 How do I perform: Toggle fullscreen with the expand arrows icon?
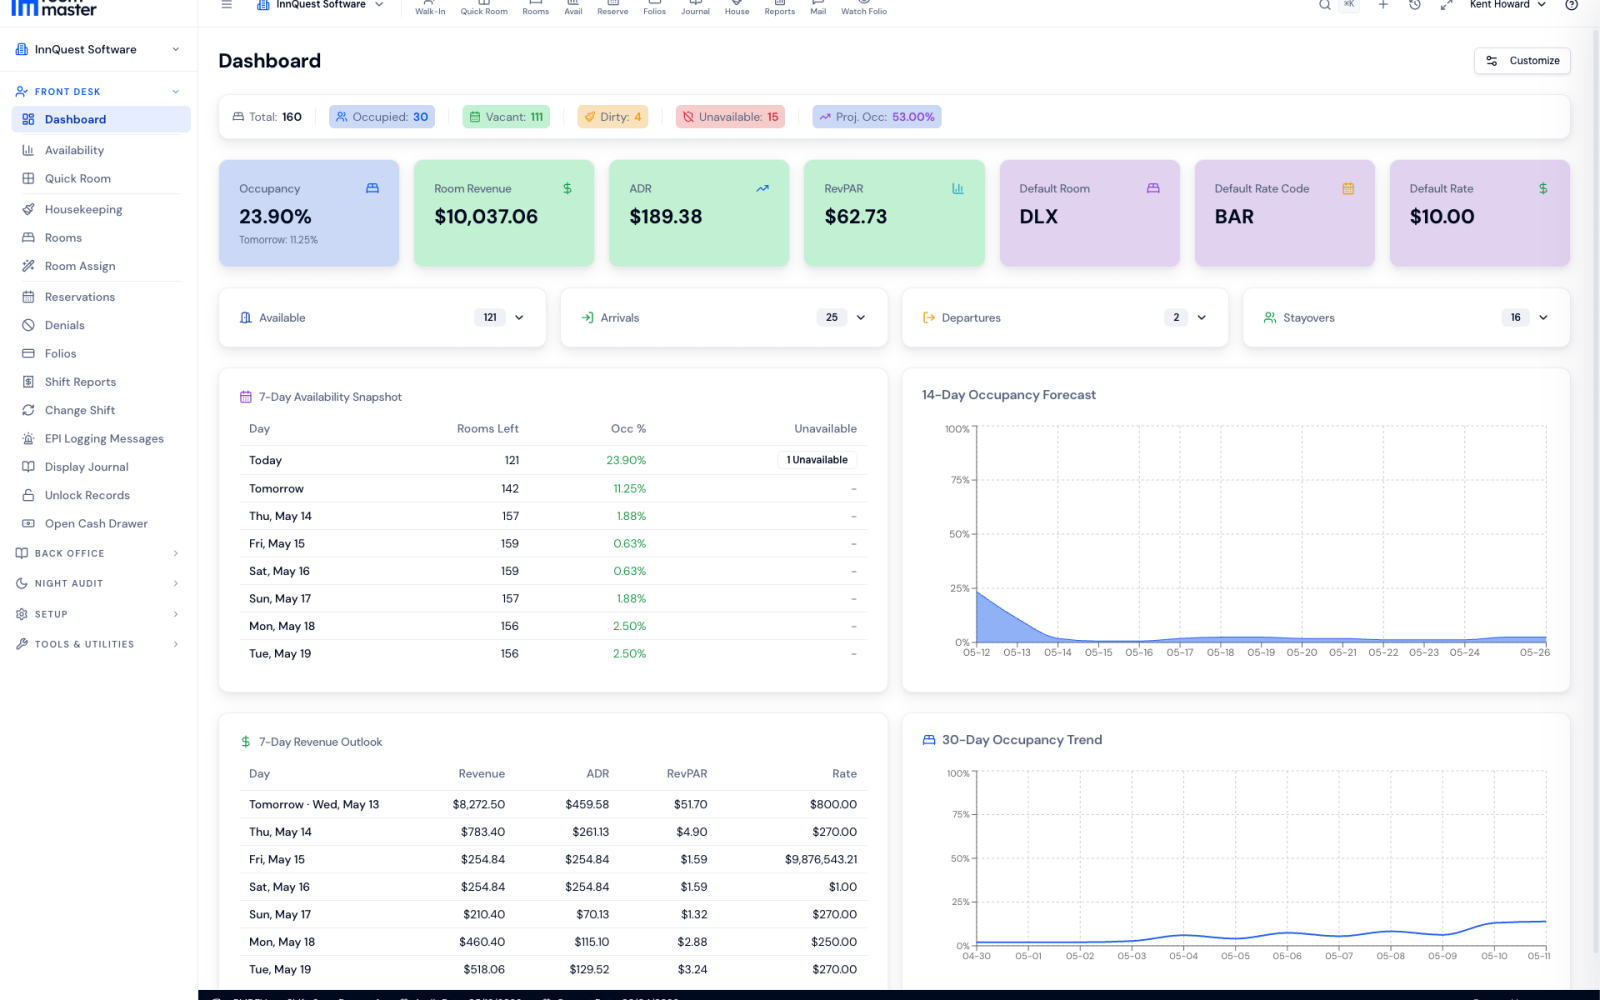click(x=1446, y=5)
